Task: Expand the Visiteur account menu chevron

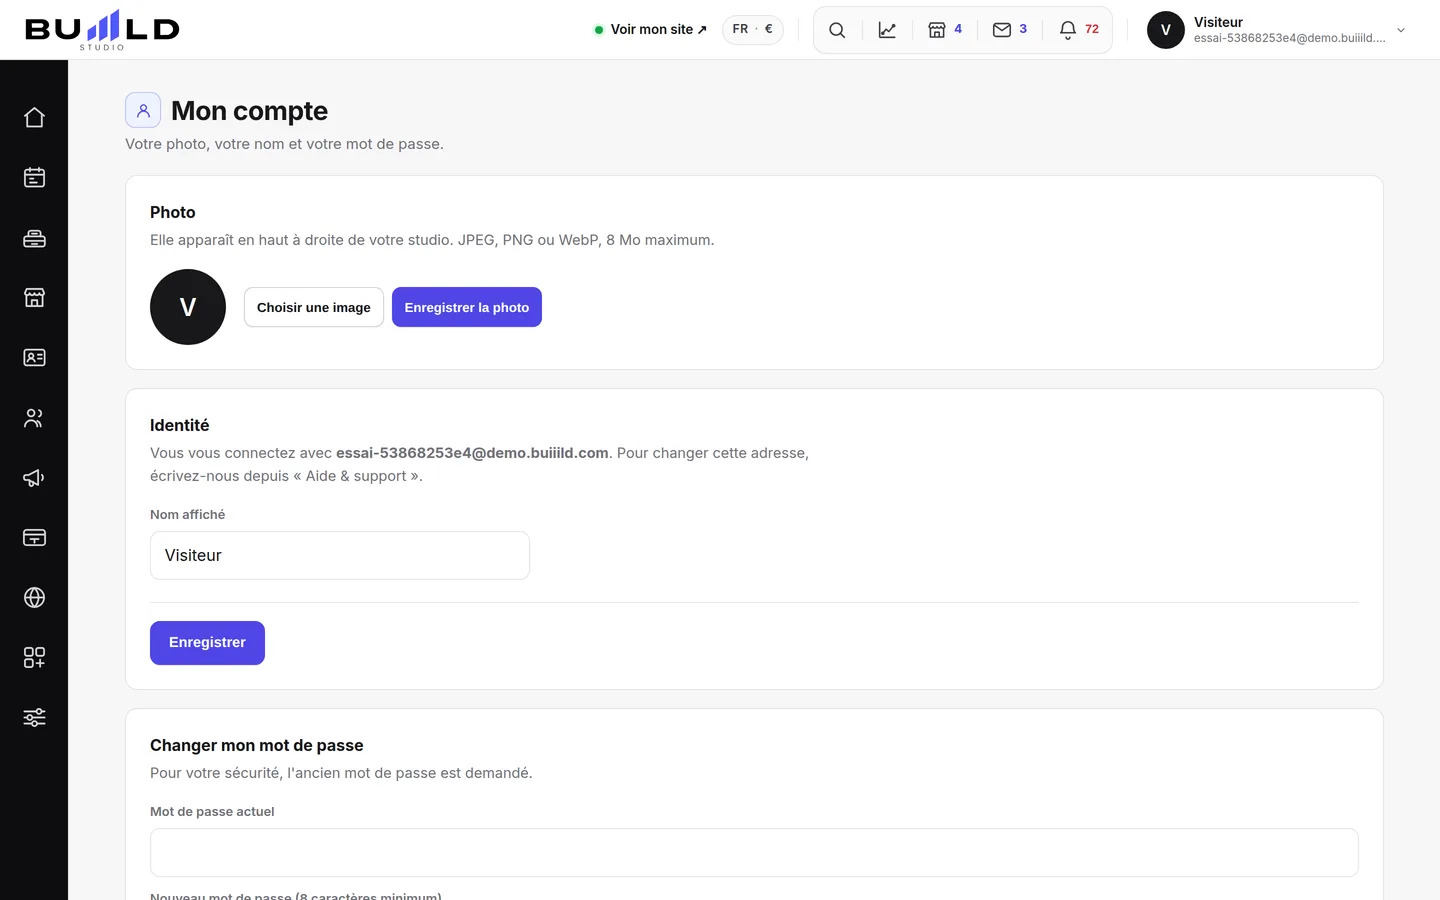Action: pos(1401,30)
